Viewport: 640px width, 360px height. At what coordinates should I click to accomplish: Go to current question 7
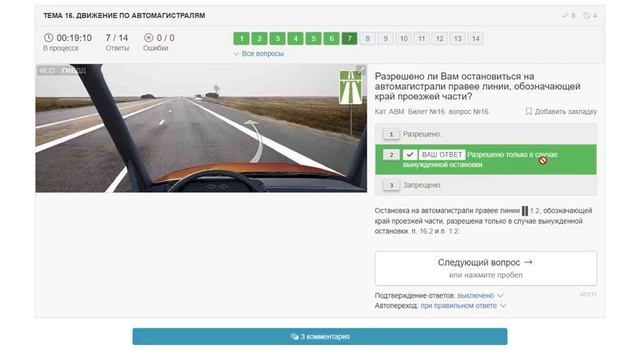349,39
